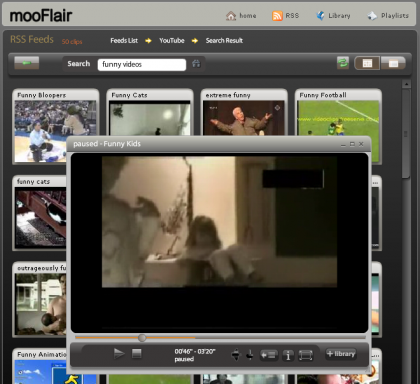The image size is (420, 384).
Task: Open the outrageously funny thumbnail
Action: [x=40, y=304]
